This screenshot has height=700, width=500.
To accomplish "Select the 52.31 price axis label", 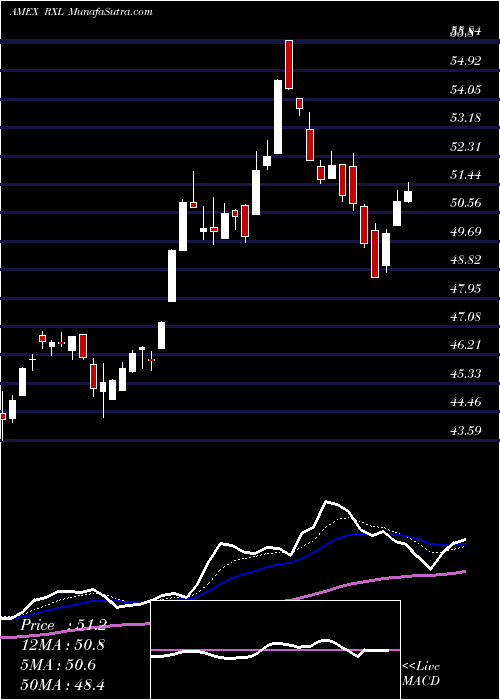I will [466, 146].
